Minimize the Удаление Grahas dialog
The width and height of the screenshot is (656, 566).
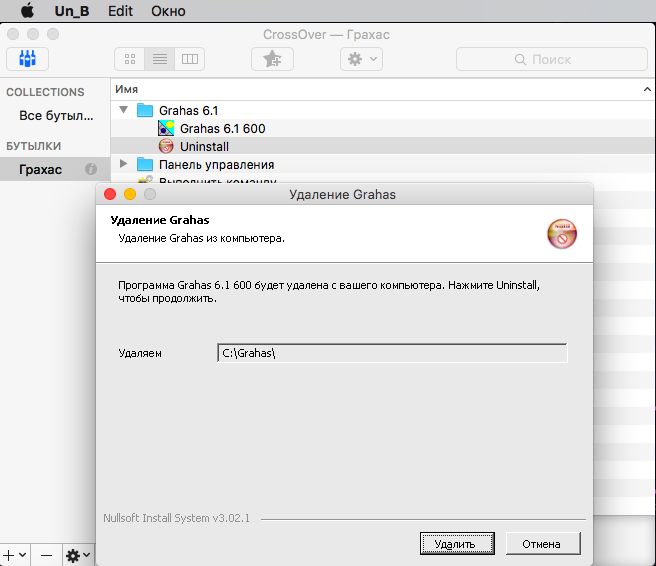tap(130, 194)
